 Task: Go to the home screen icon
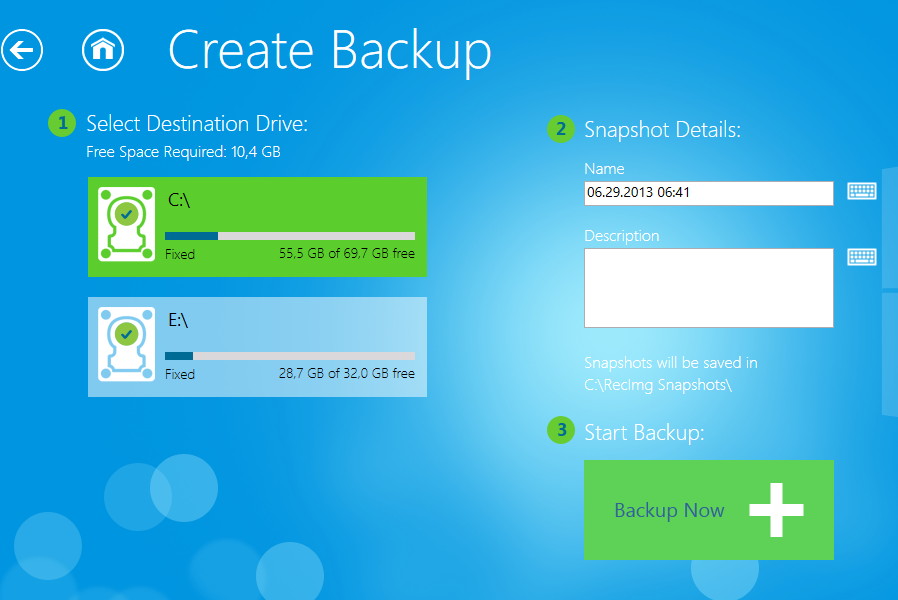coord(103,50)
